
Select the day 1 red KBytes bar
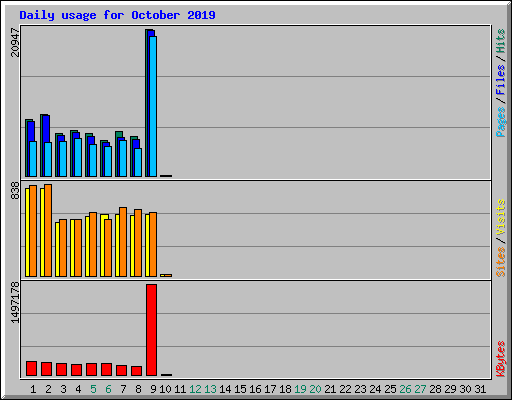[x=31, y=368]
